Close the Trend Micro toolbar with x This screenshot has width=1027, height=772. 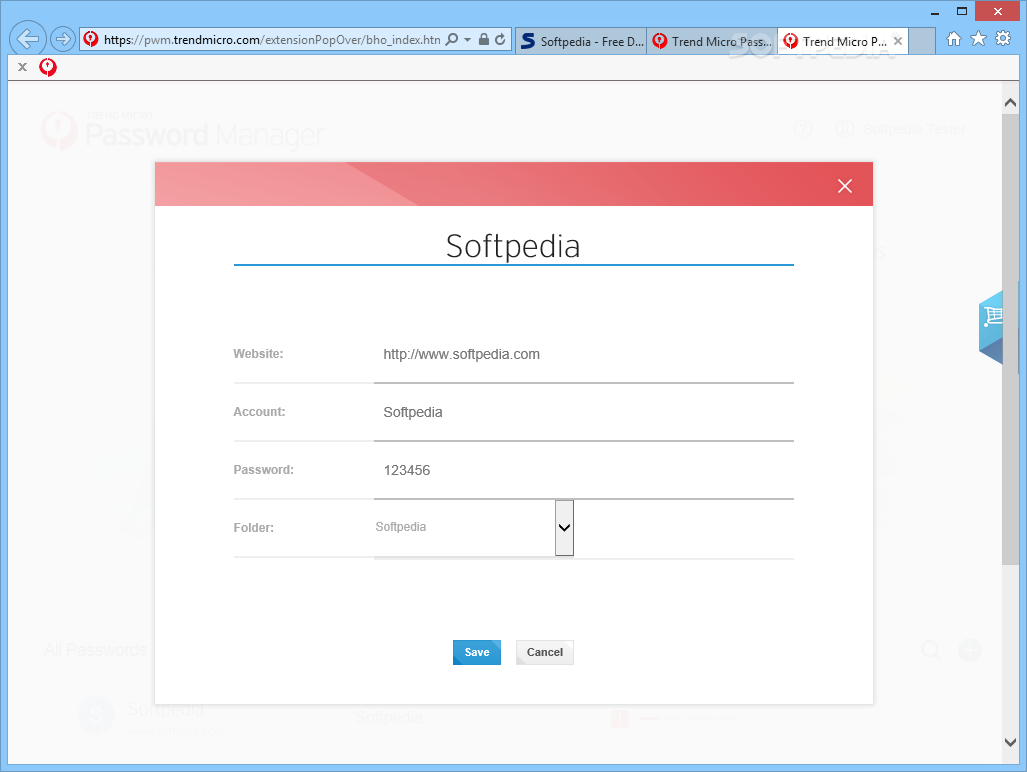pos(22,67)
